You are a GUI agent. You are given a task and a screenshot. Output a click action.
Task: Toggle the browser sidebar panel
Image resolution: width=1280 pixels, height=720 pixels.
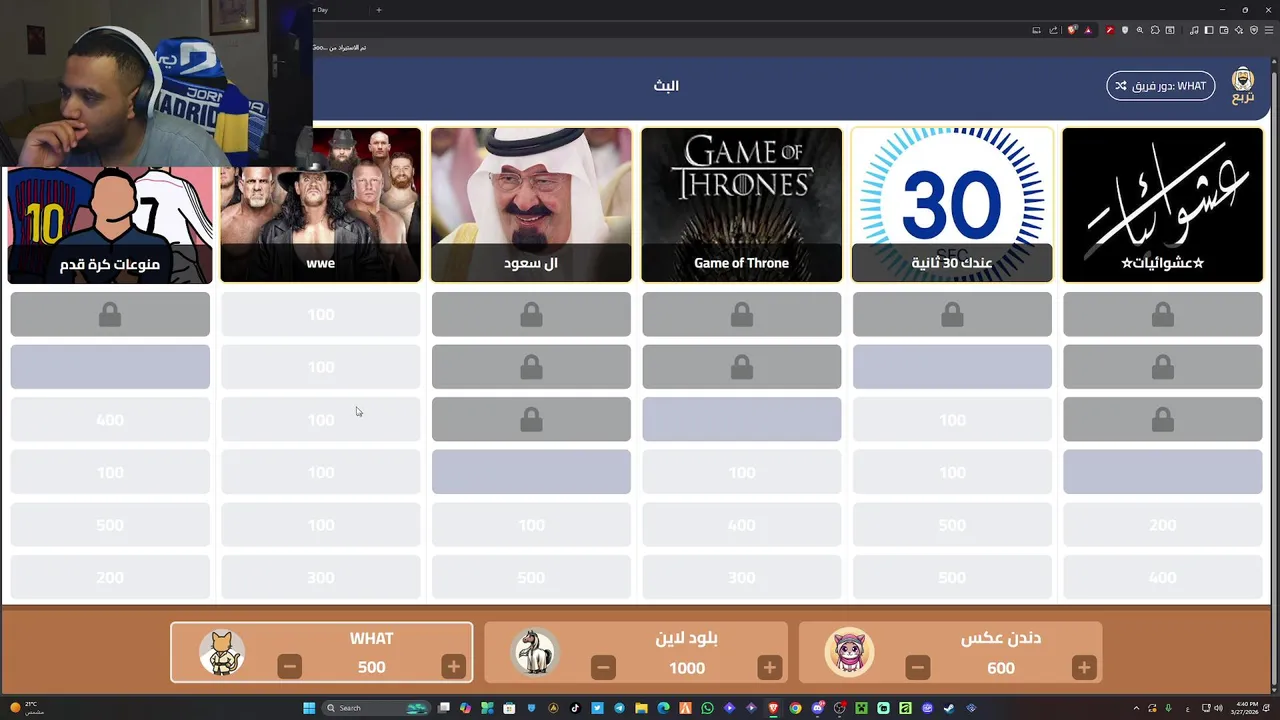1209,30
